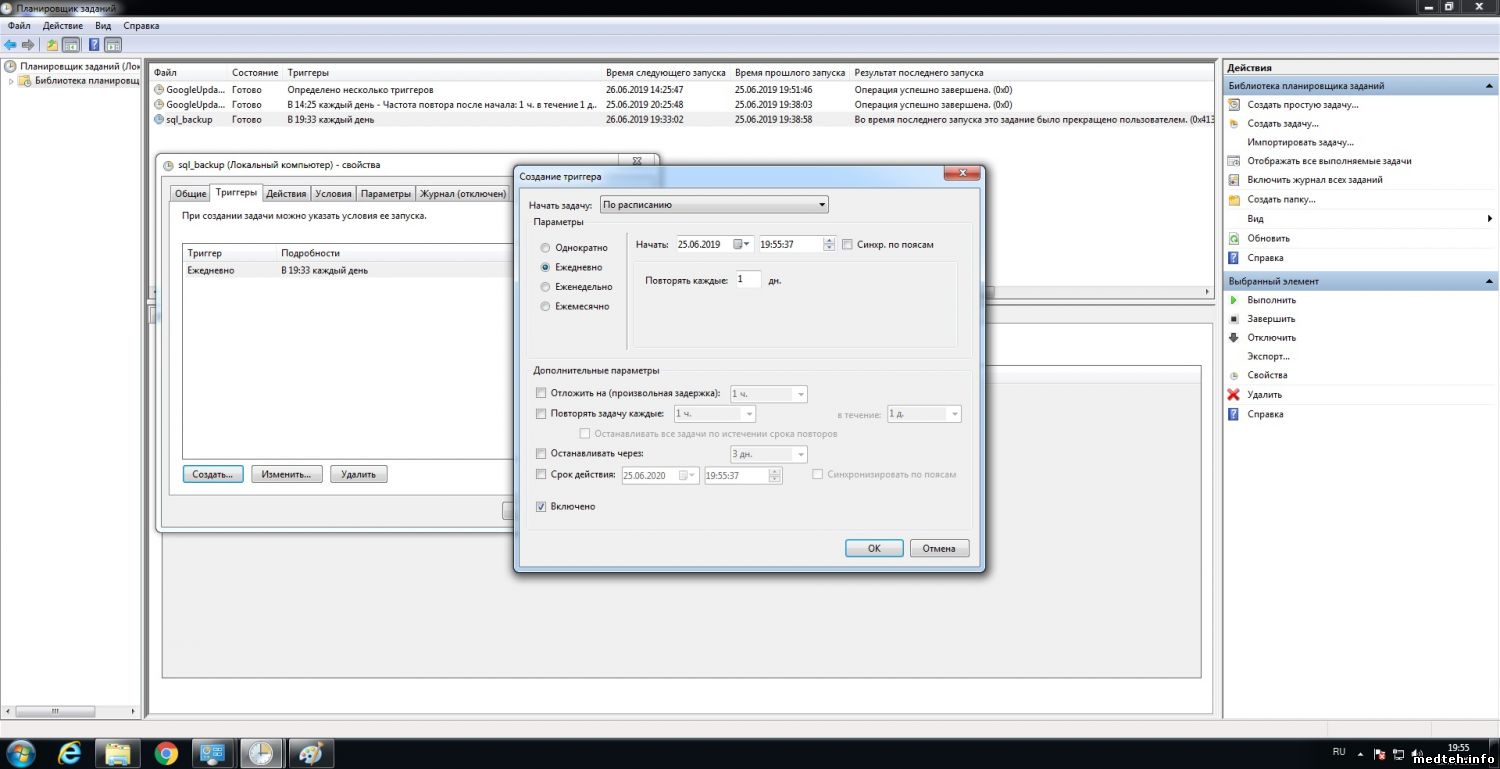
Task: Click the Отключить down-arrow icon
Action: [1234, 338]
